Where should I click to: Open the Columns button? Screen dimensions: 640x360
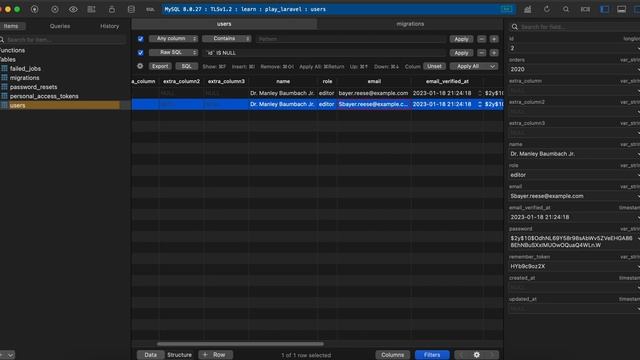392,355
